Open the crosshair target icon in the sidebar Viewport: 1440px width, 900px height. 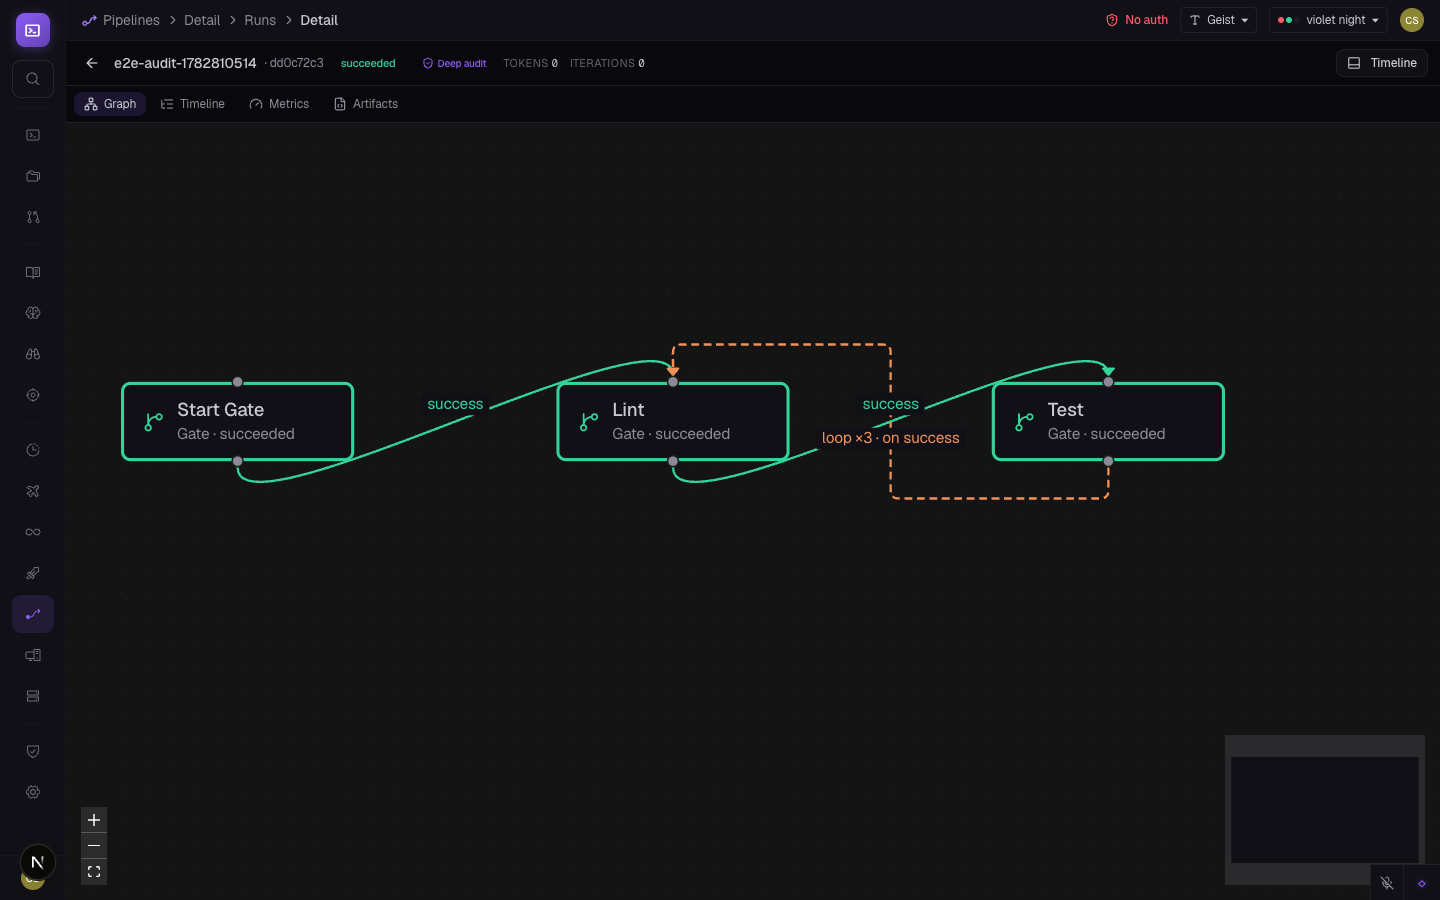coord(33,395)
